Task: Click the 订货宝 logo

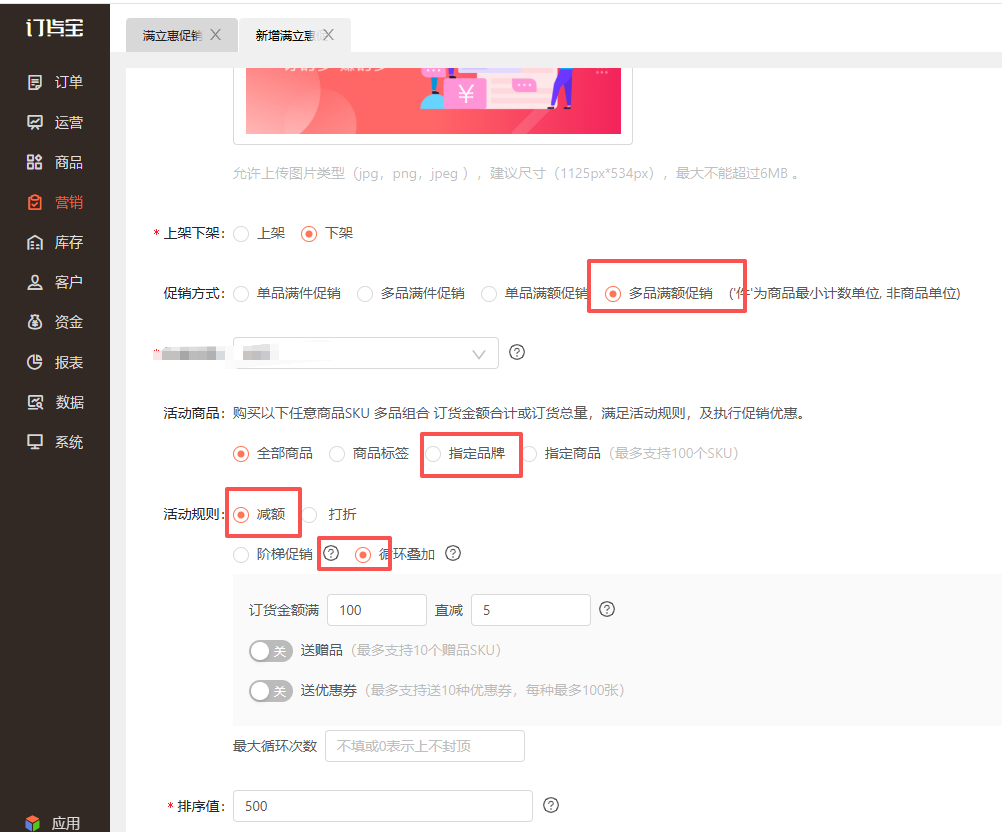Action: (55, 28)
